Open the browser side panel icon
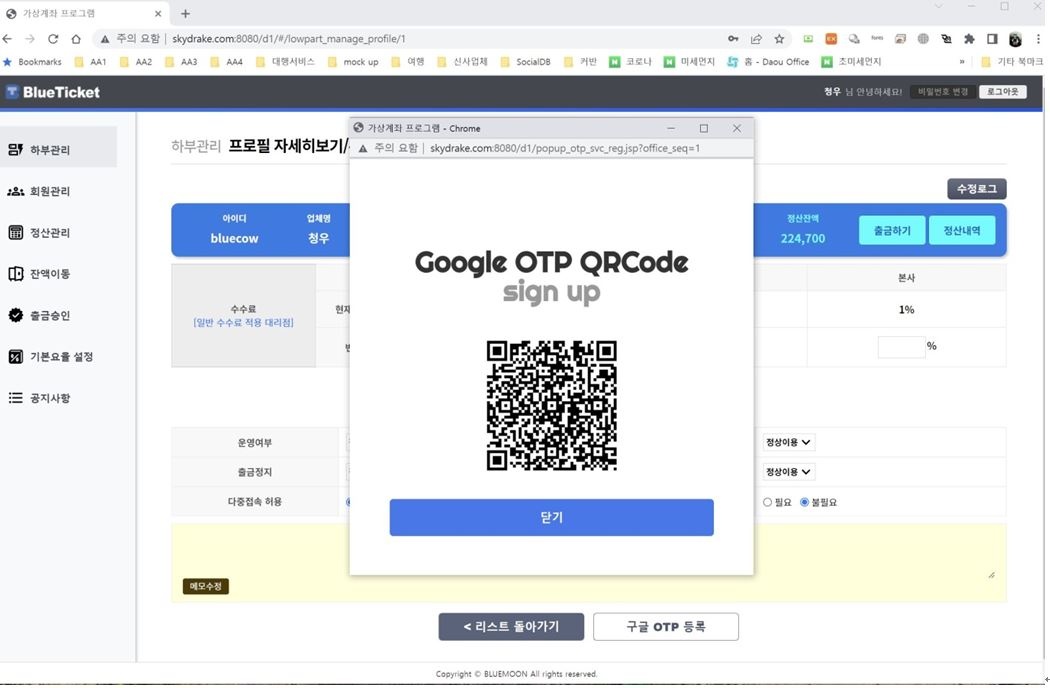Image resolution: width=1050 pixels, height=688 pixels. (992, 39)
